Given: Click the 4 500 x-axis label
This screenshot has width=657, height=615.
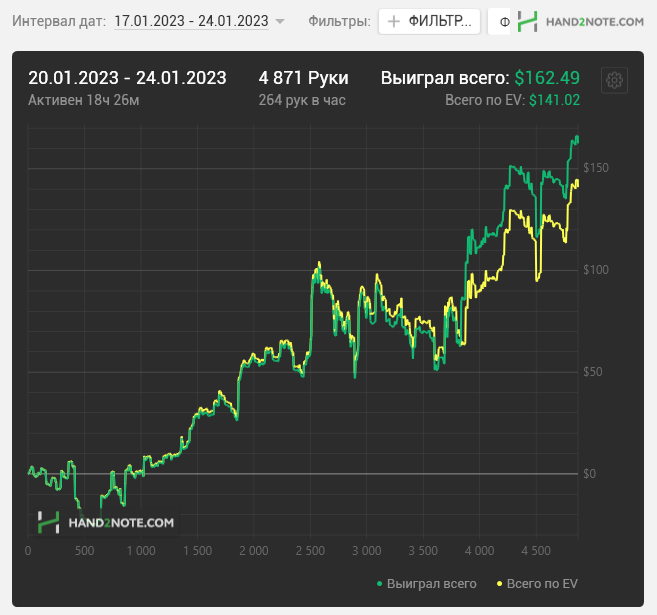Looking at the screenshot, I should click(535, 551).
